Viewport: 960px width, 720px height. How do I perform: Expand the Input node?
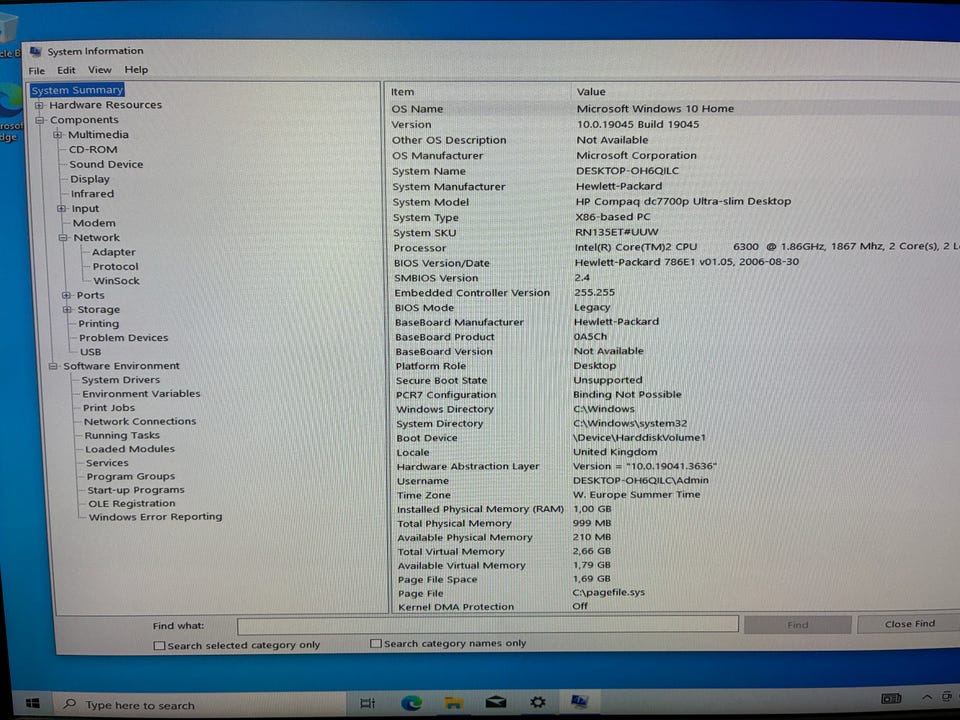[61, 209]
